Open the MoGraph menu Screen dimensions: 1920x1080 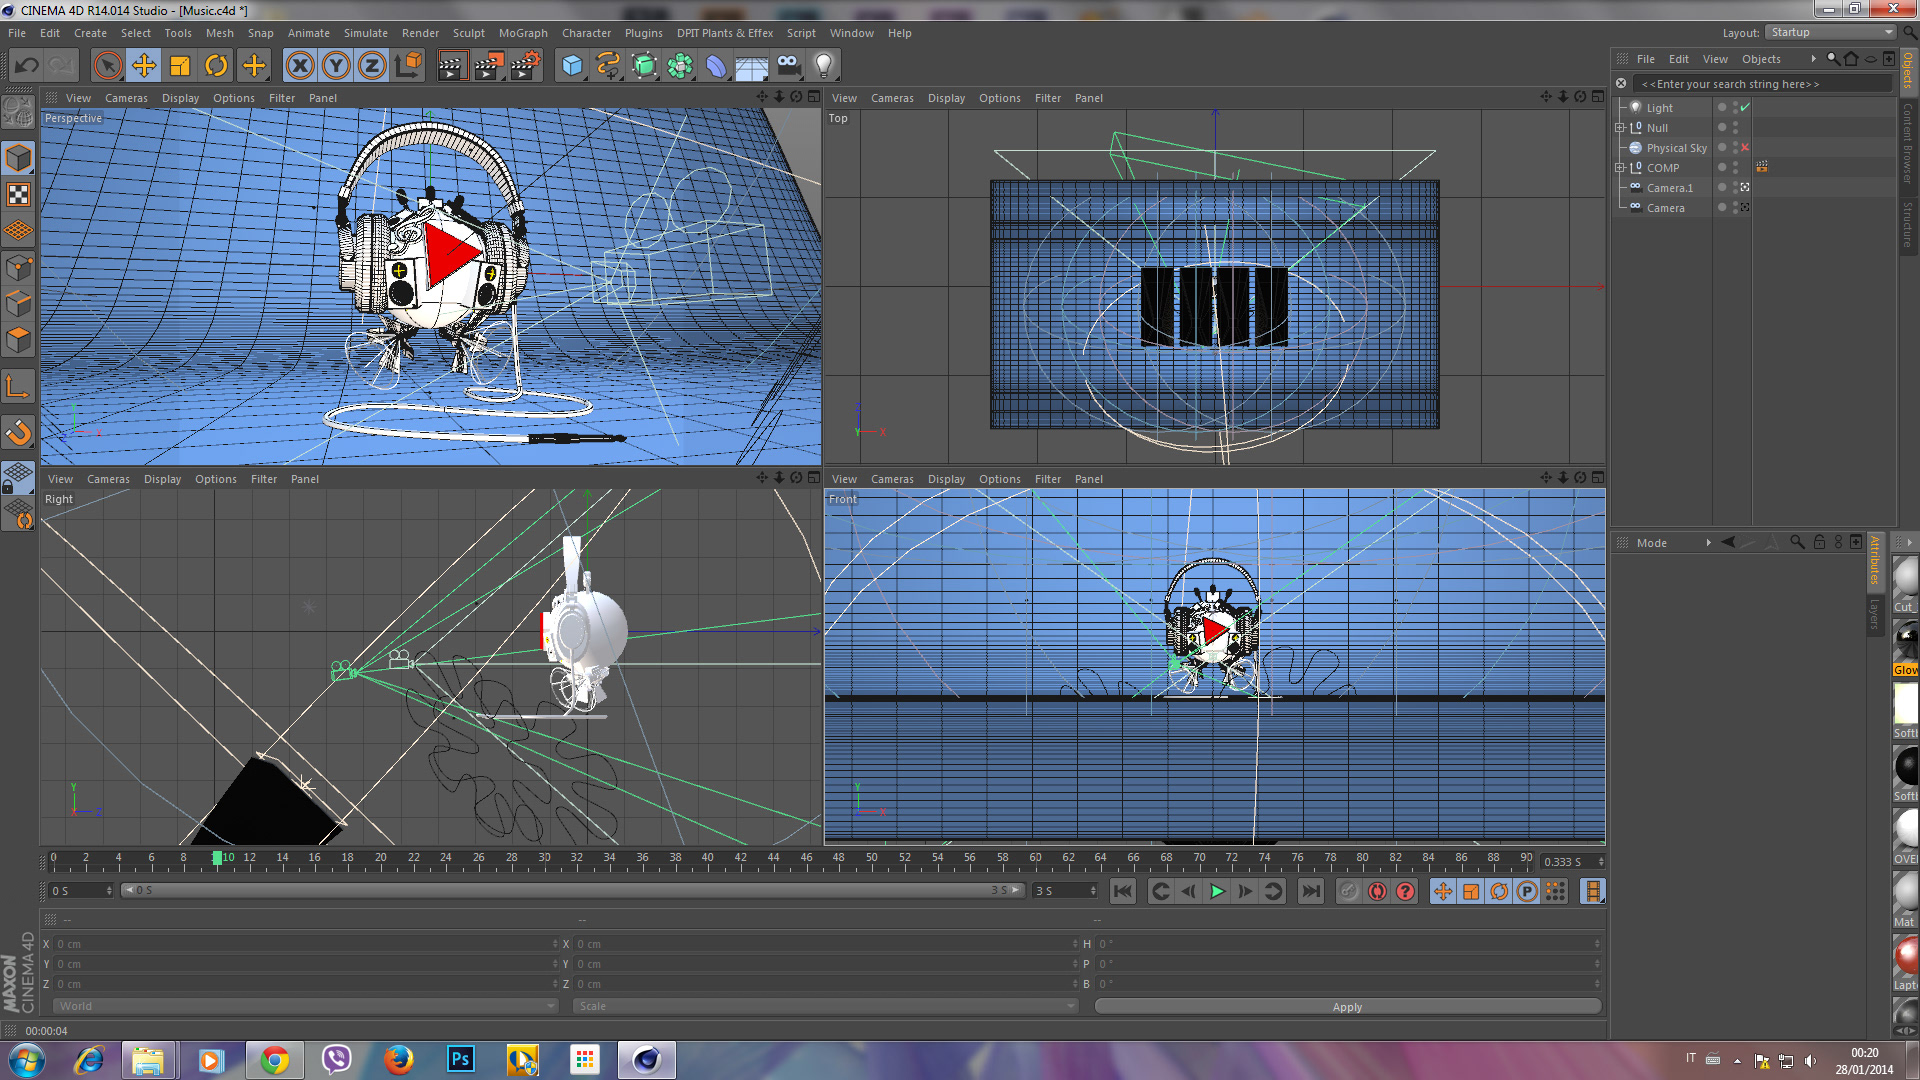pos(523,33)
